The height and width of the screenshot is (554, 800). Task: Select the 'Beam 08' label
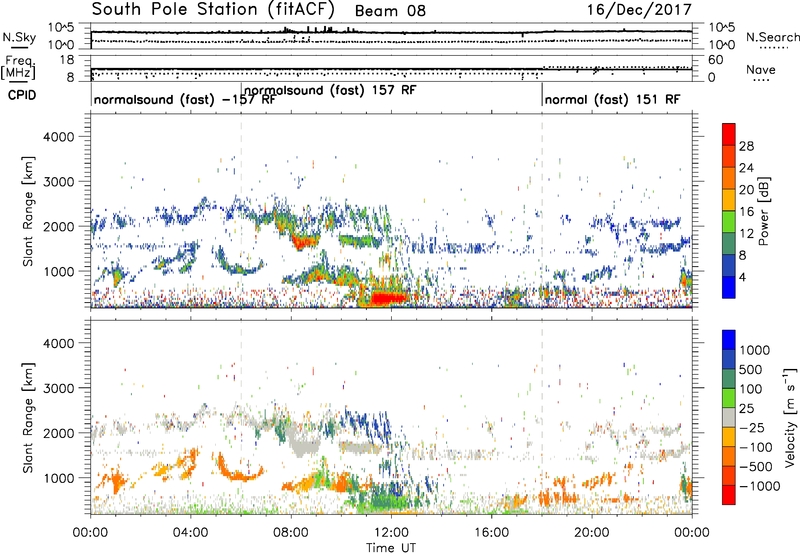(390, 11)
